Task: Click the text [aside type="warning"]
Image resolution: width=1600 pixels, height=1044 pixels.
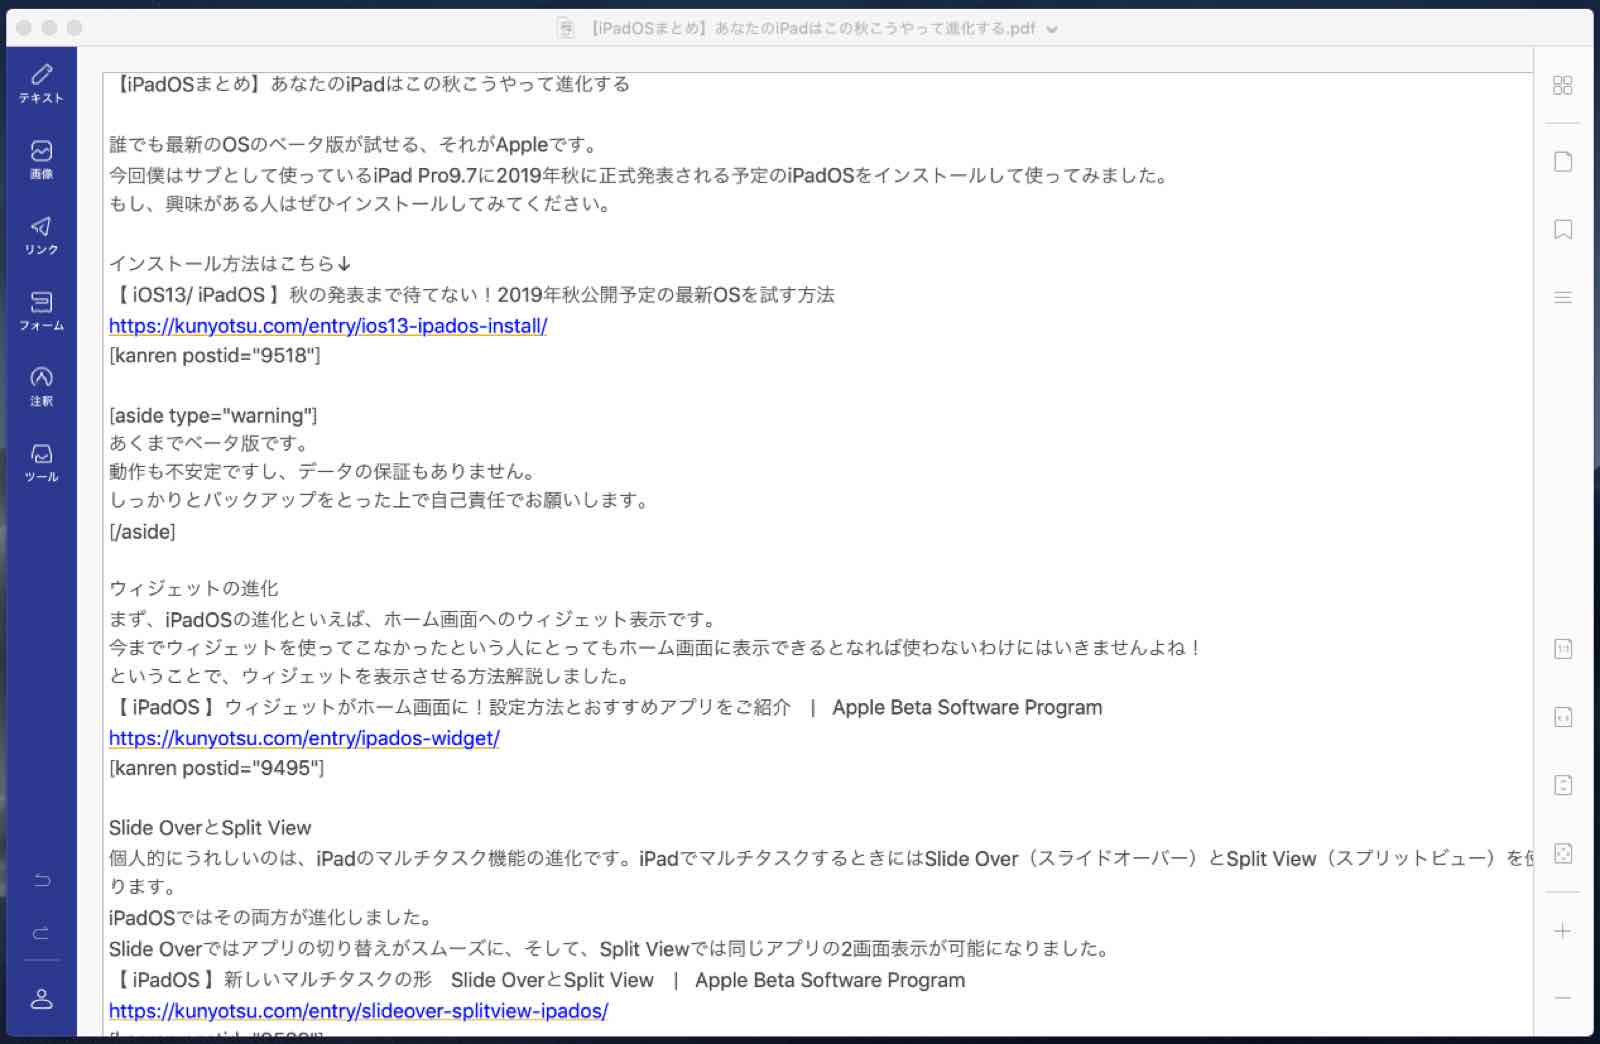Action: click(213, 415)
